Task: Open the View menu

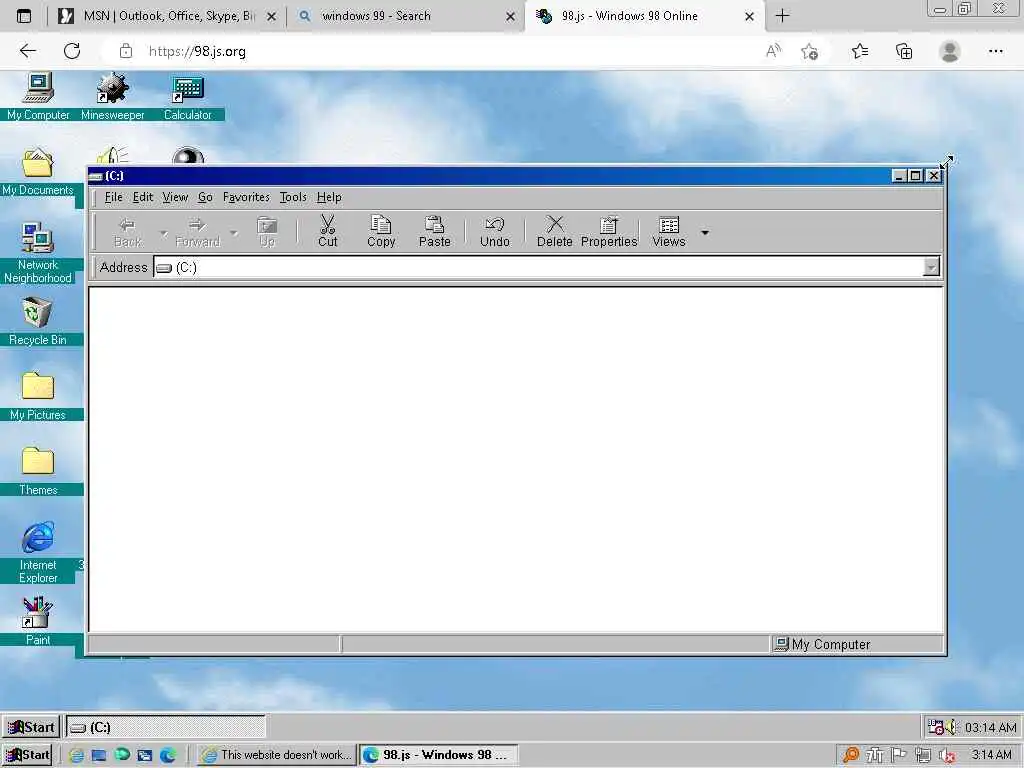Action: click(175, 197)
